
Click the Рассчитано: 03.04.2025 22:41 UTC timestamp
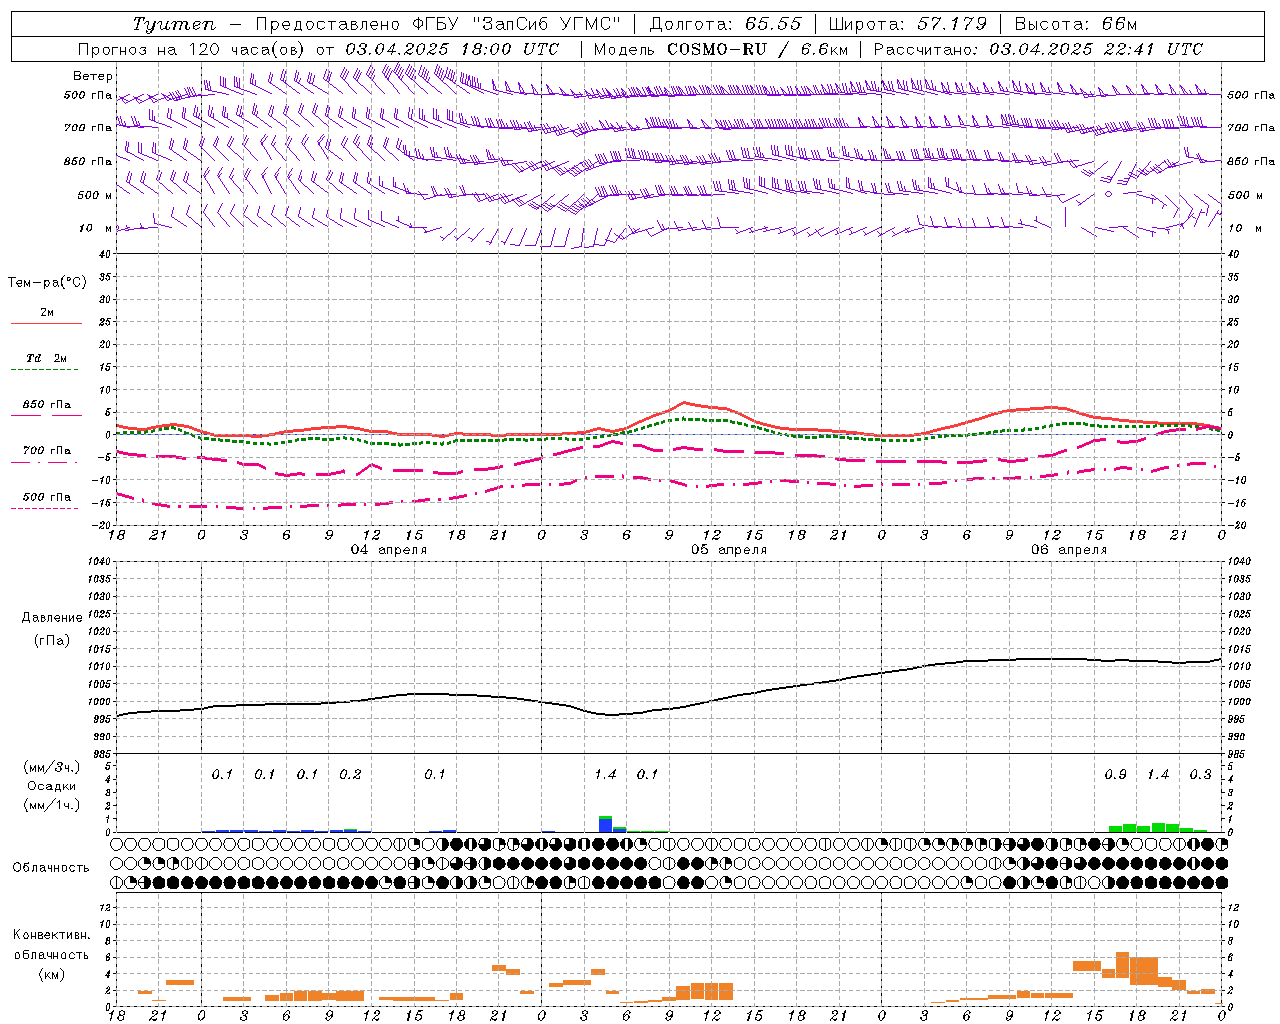[x=1038, y=48]
